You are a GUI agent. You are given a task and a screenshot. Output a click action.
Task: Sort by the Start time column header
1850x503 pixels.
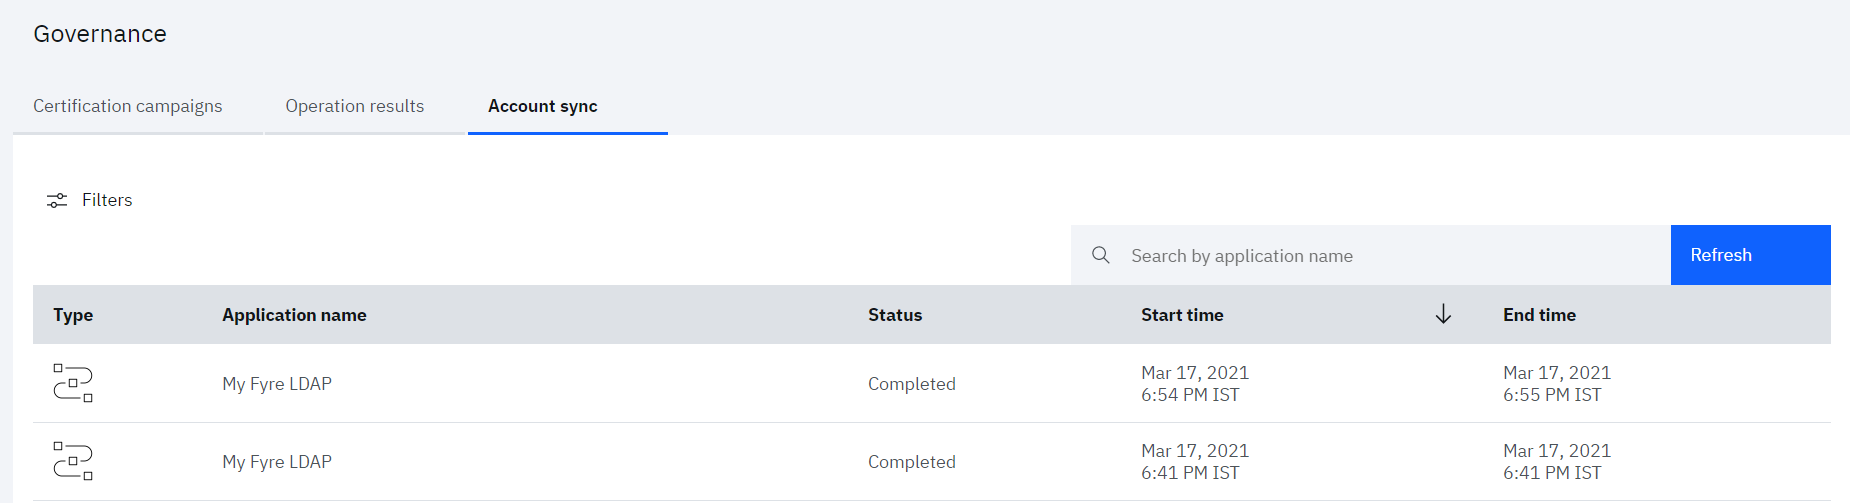1182,315
